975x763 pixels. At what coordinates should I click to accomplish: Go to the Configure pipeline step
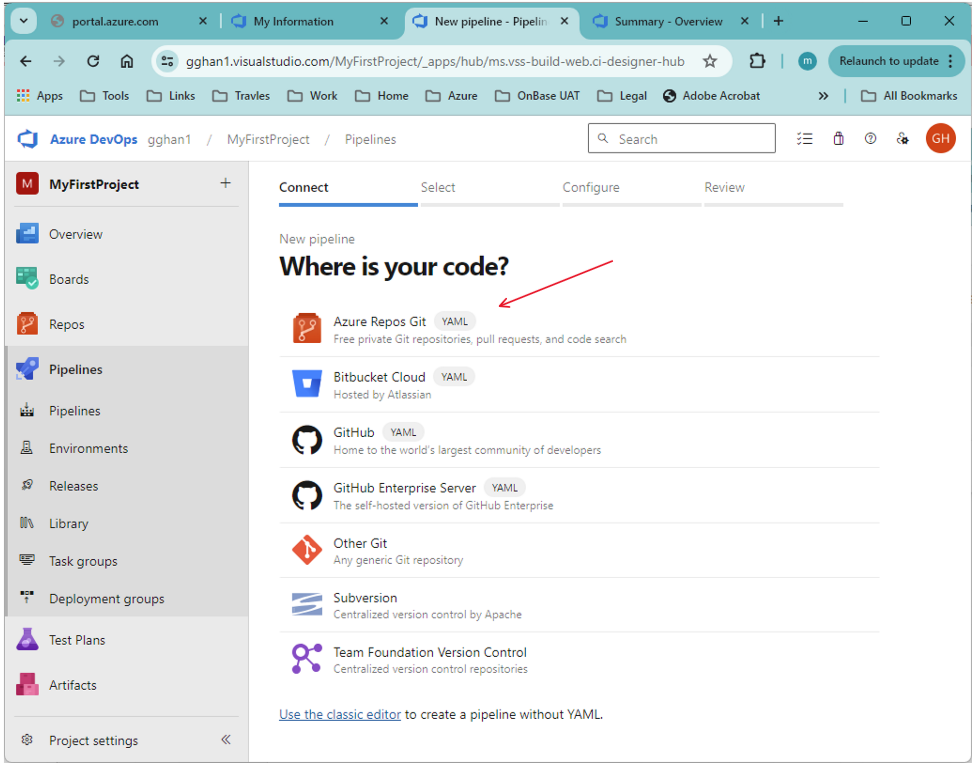(x=591, y=187)
